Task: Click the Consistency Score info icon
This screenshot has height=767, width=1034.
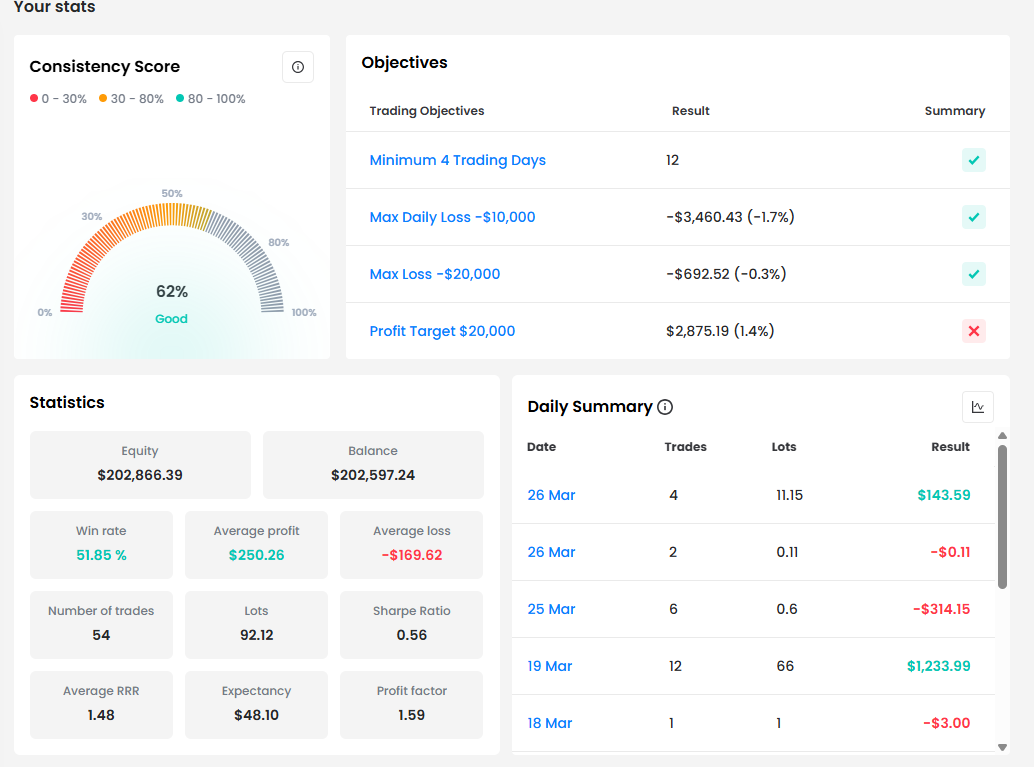Action: (298, 67)
